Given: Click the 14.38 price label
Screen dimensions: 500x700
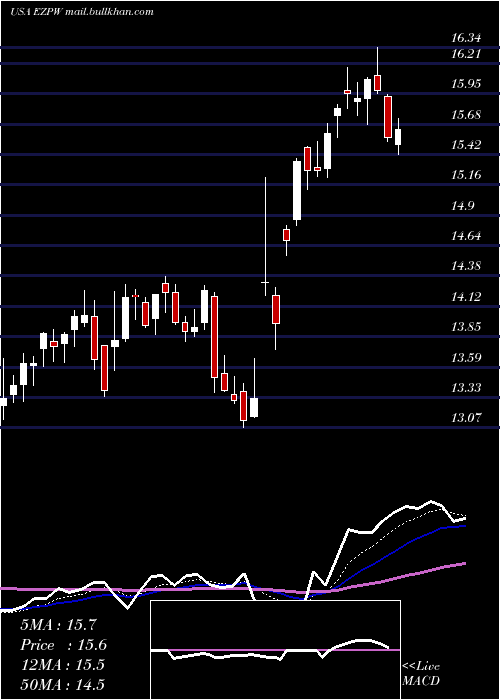Looking at the screenshot, I should [x=466, y=266].
